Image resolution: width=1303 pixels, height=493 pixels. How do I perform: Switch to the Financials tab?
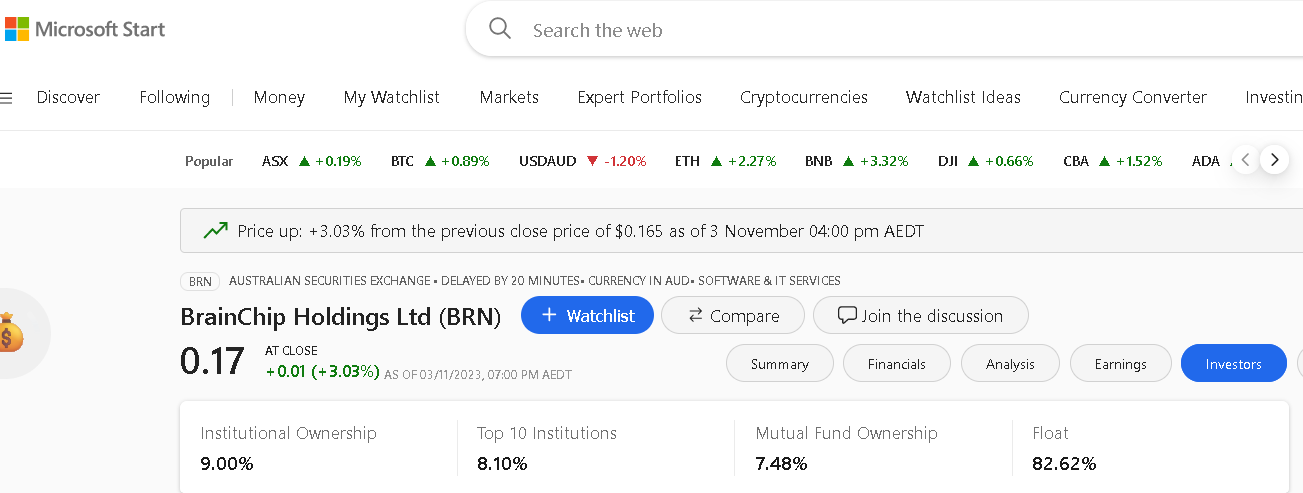click(x=897, y=364)
